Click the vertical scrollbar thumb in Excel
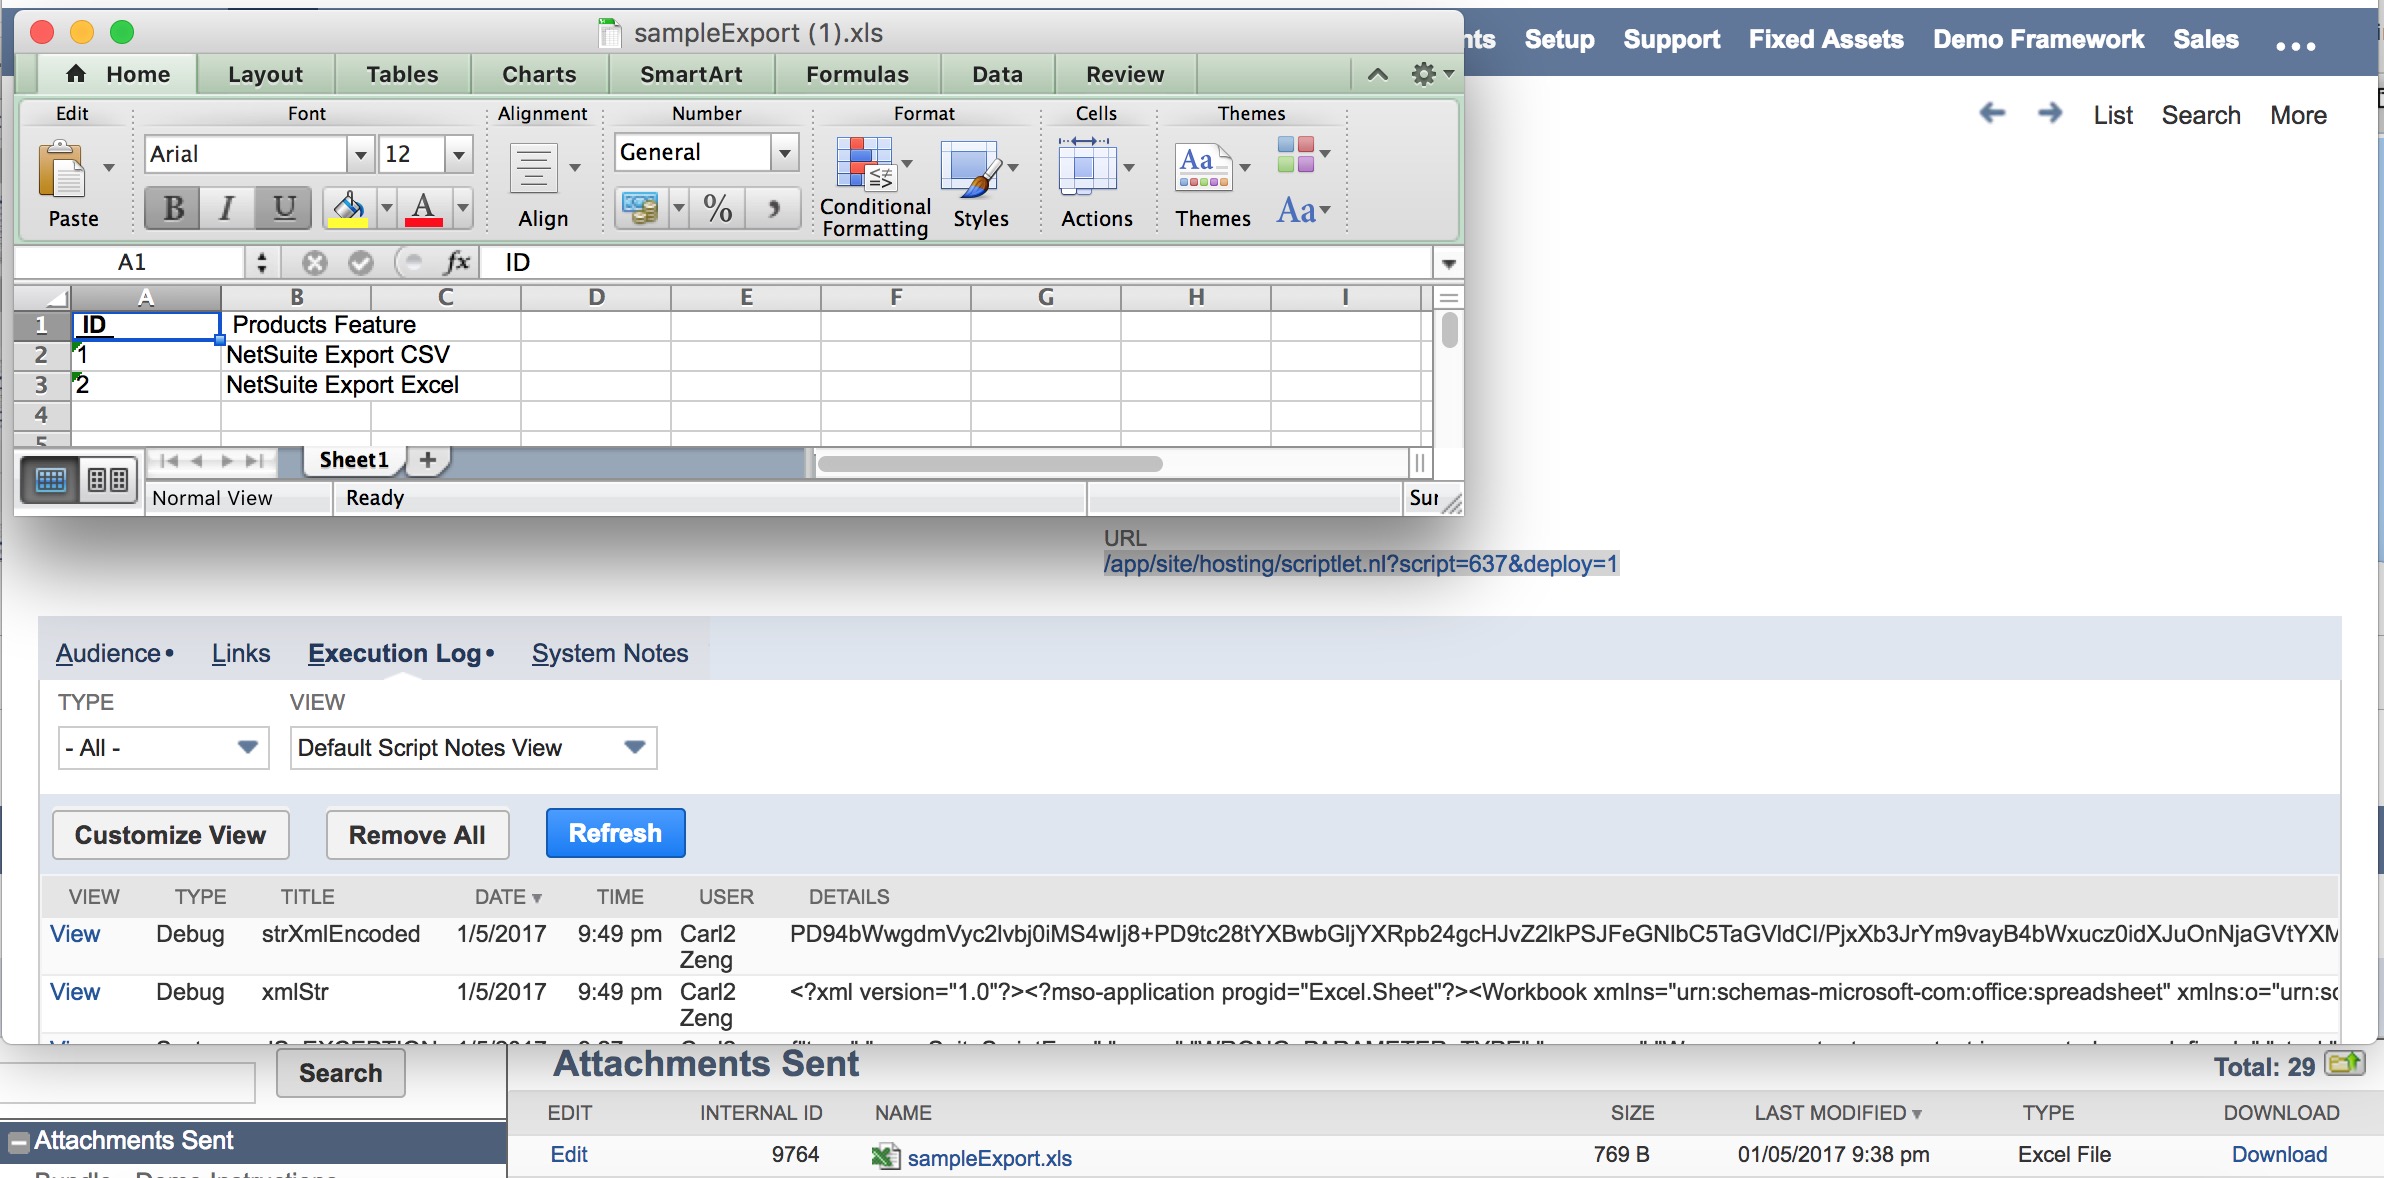The height and width of the screenshot is (1178, 2384). click(1450, 330)
